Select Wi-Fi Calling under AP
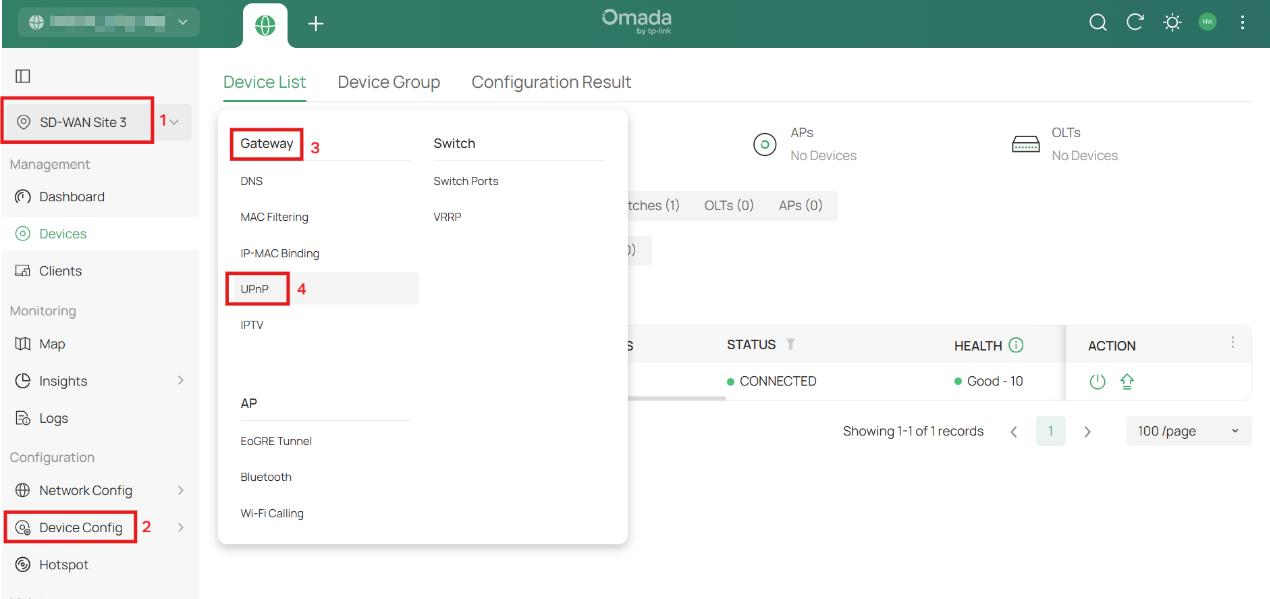This screenshot has width=1270, height=599. coord(272,513)
